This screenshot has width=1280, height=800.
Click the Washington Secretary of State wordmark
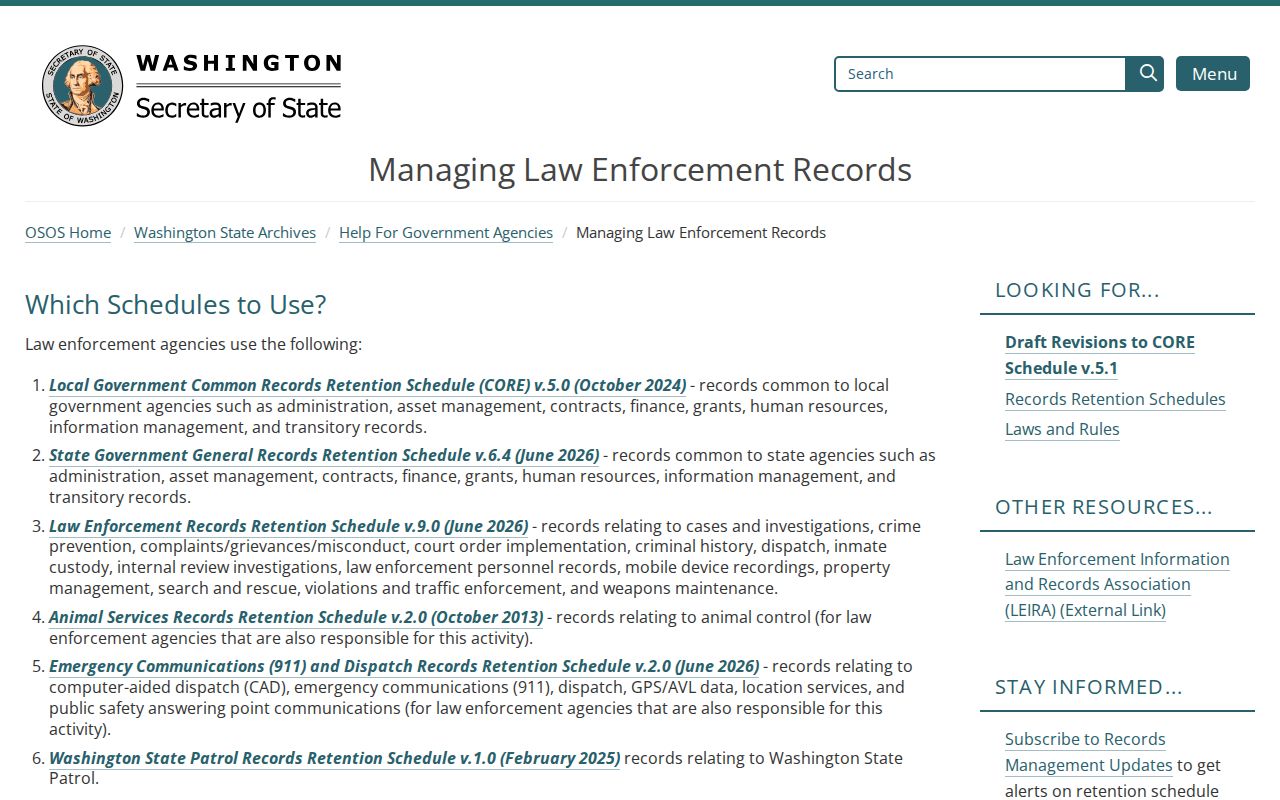pyautogui.click(x=238, y=87)
